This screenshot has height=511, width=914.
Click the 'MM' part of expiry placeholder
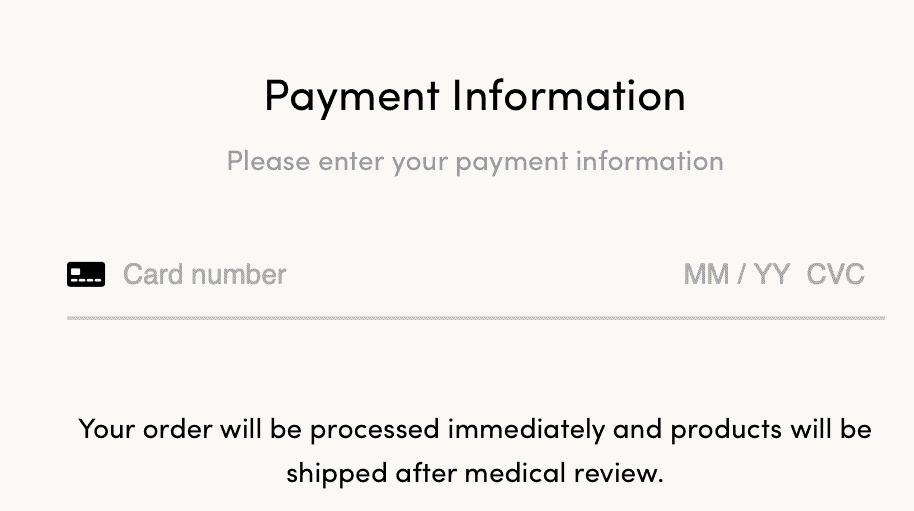coord(706,274)
